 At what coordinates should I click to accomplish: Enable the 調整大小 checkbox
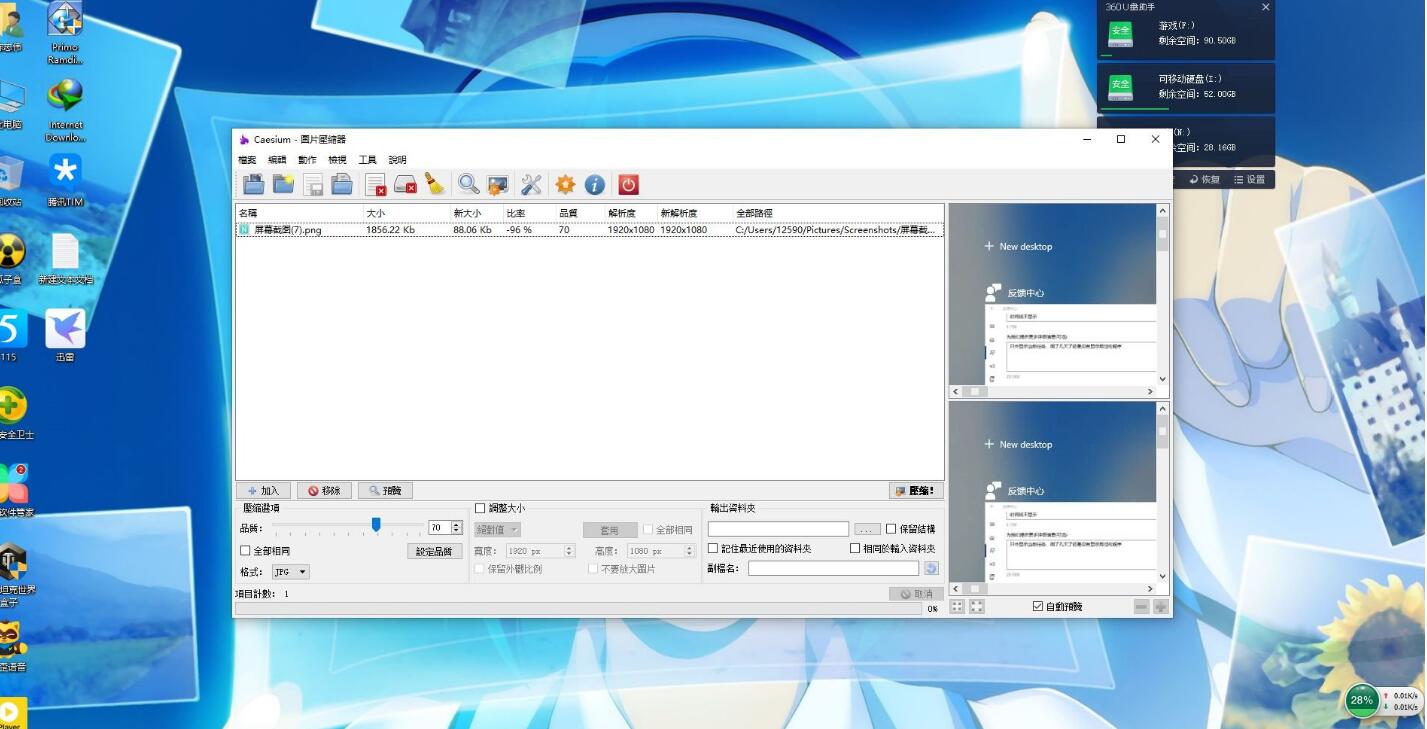coord(480,508)
